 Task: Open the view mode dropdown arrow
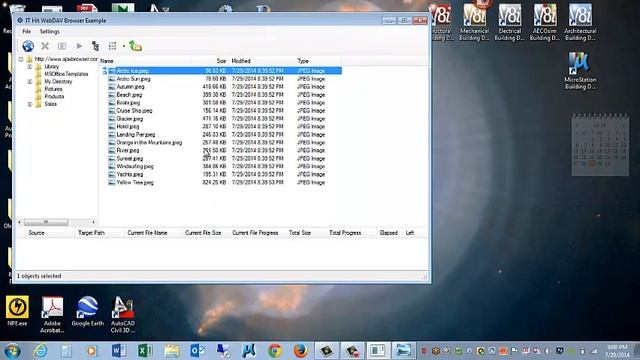[x=124, y=46]
